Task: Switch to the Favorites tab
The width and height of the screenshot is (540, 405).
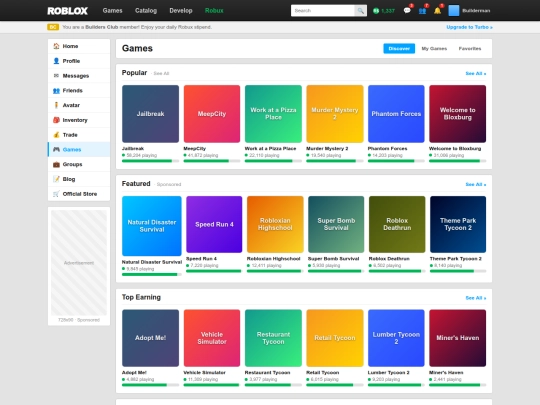Action: pos(470,49)
